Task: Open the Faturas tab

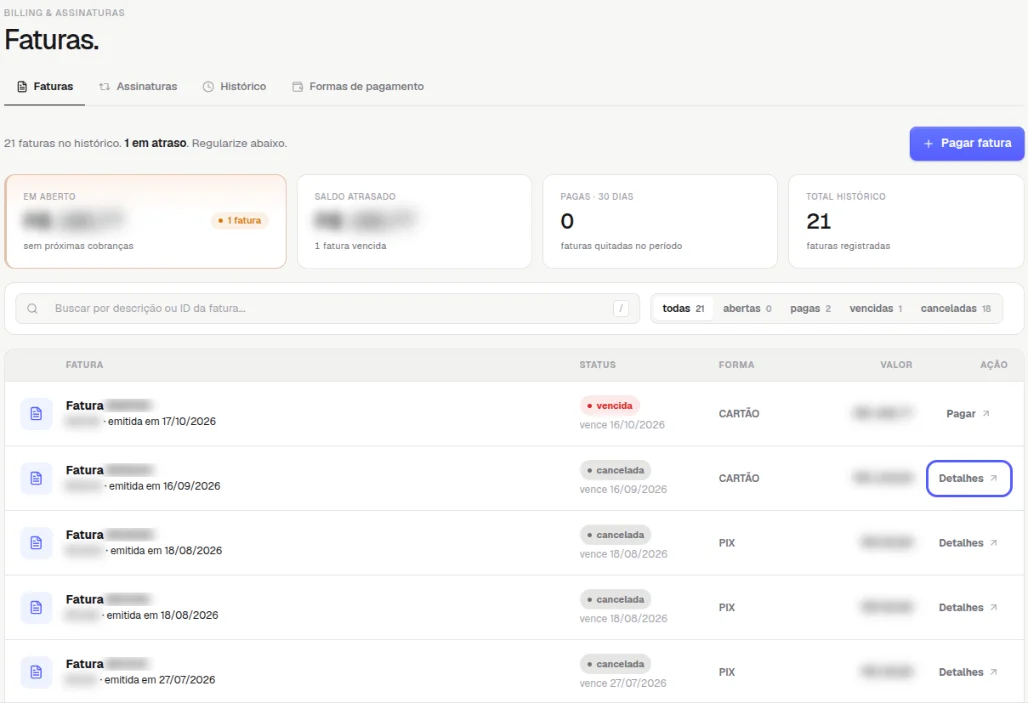Action: point(45,87)
